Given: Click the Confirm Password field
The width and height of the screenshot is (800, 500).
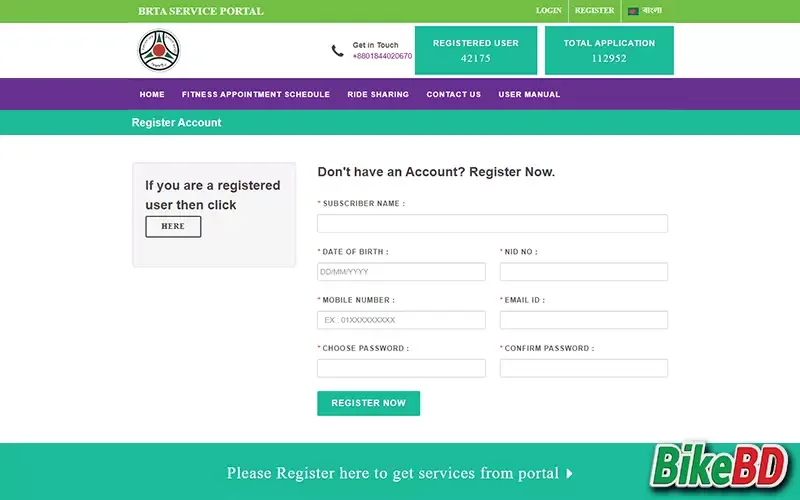Looking at the screenshot, I should (x=583, y=368).
